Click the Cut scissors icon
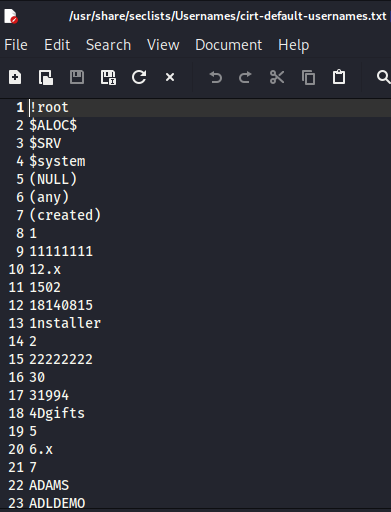391x512 pixels. coord(277,77)
